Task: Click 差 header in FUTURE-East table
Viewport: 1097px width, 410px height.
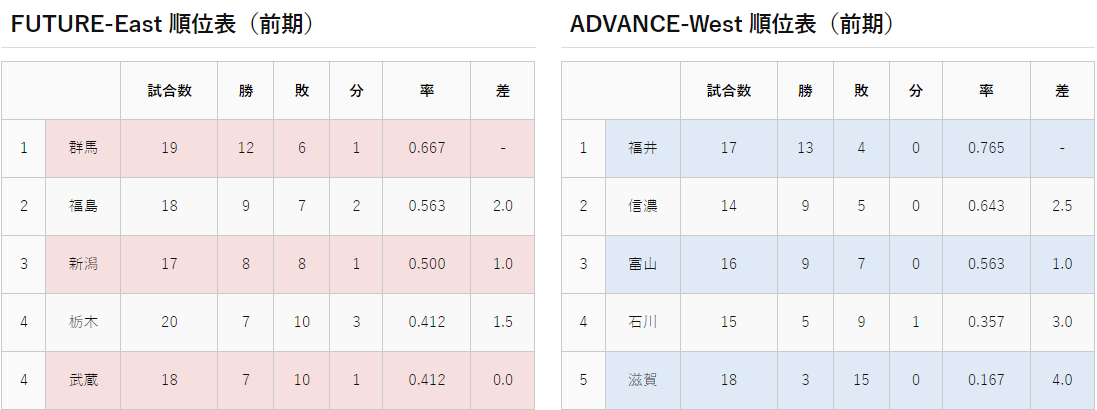Action: pos(503,91)
